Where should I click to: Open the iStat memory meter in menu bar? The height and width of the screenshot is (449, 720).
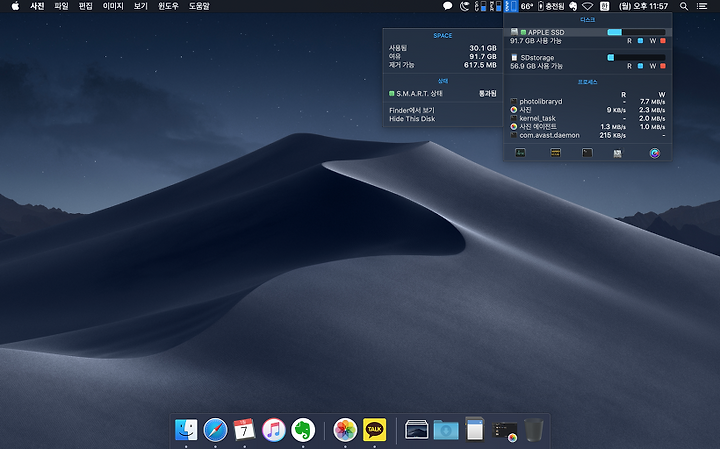(495, 6)
